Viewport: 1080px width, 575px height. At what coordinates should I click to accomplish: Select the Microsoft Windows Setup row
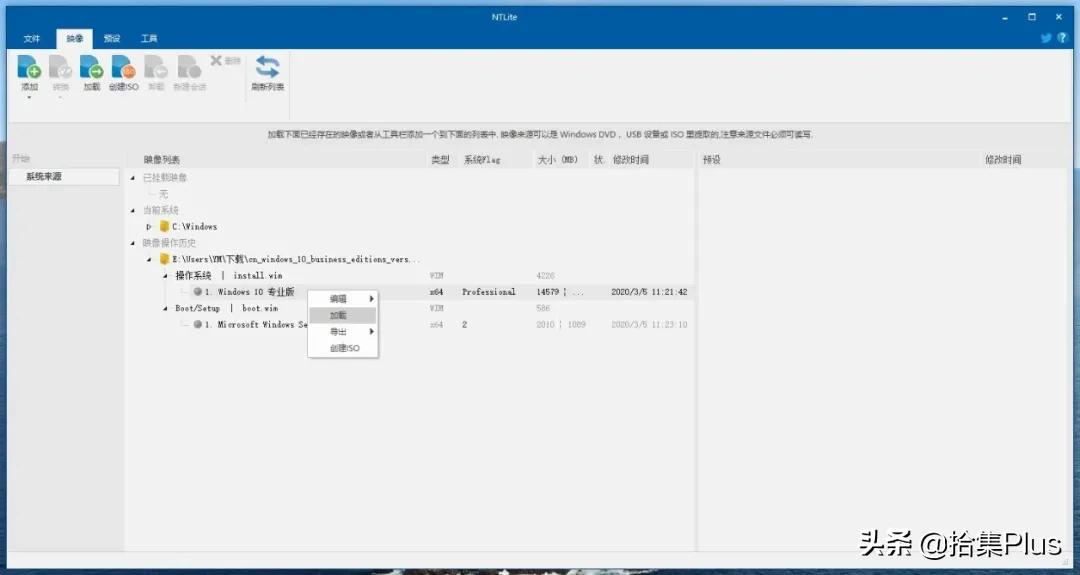pyautogui.click(x=411, y=324)
